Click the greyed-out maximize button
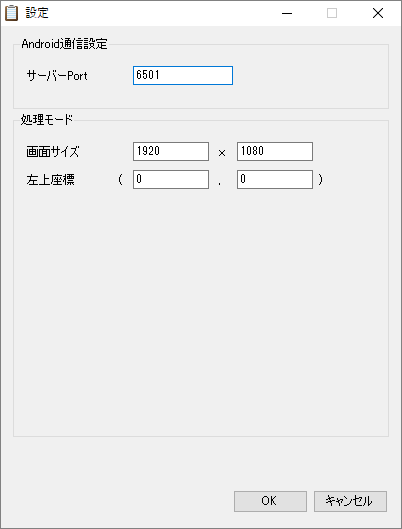Screen dimensions: 402x529 tap(332, 13)
